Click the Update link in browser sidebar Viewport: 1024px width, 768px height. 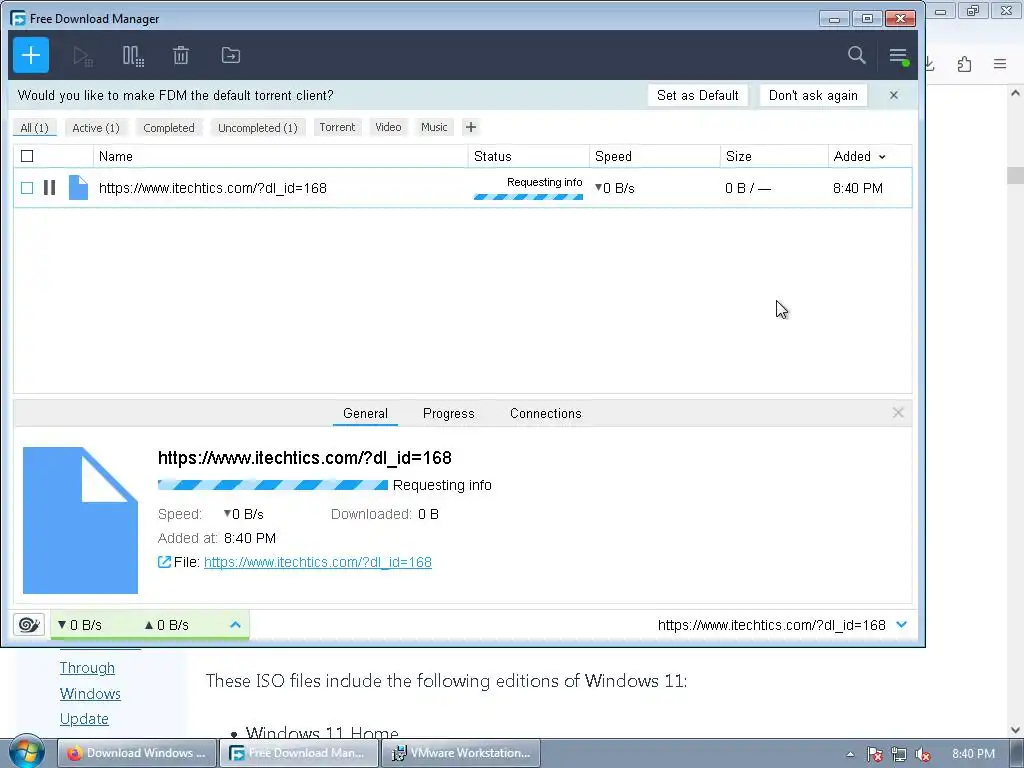84,718
